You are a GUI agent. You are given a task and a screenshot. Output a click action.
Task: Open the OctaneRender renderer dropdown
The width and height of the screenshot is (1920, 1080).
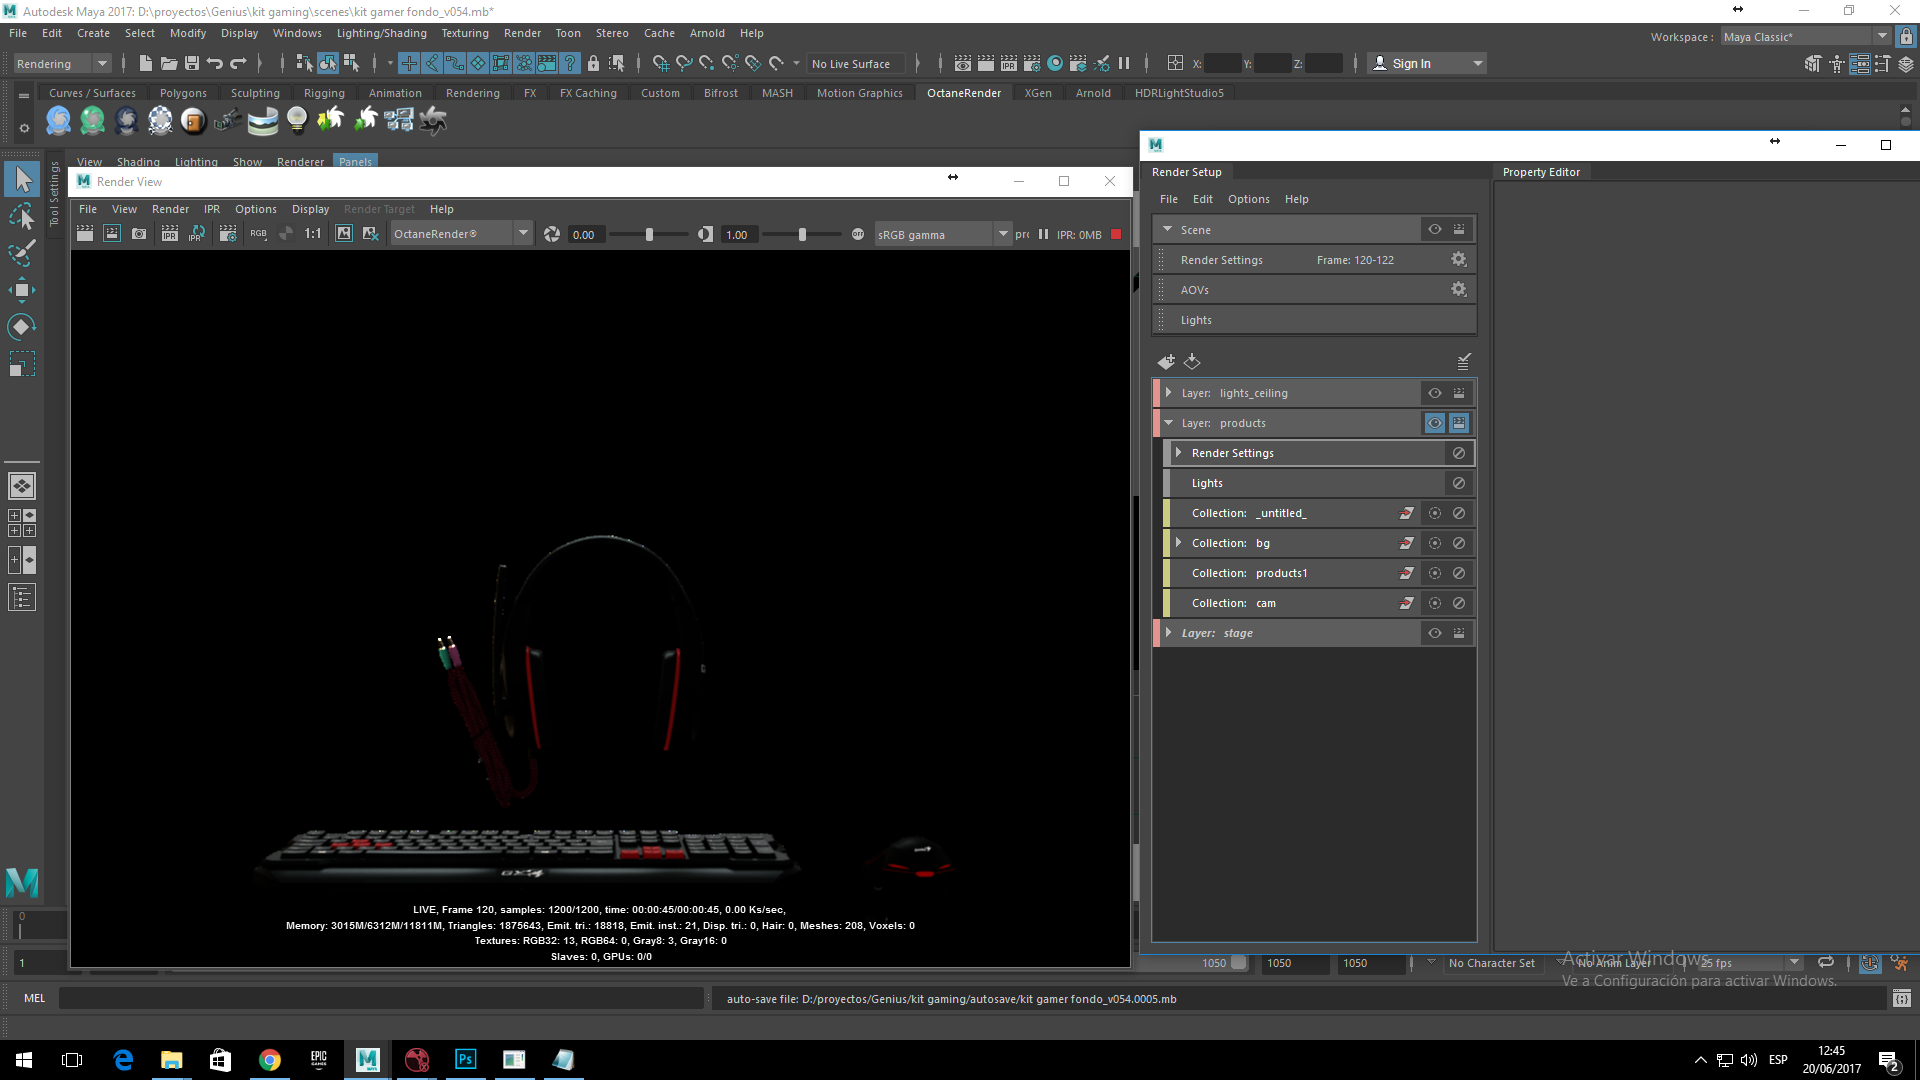pyautogui.click(x=522, y=234)
